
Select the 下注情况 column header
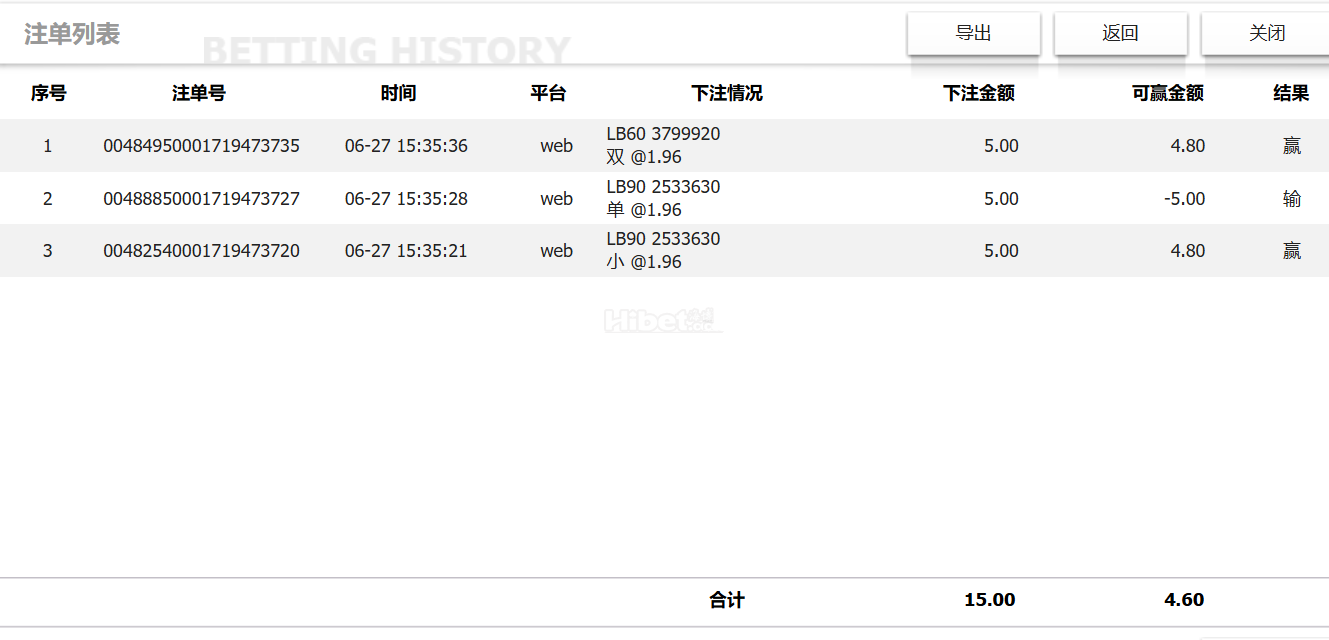coord(727,93)
